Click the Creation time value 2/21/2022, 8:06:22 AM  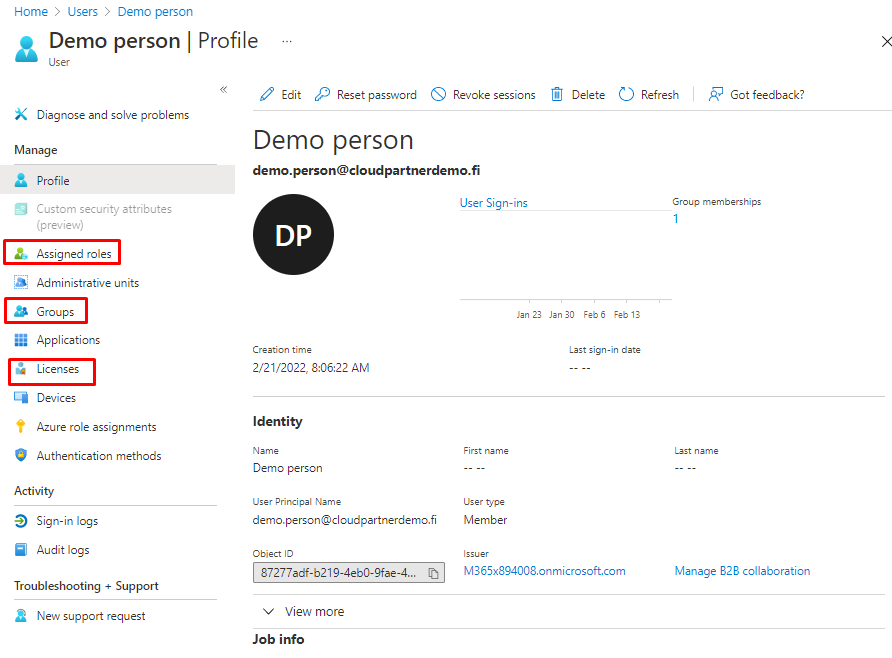click(311, 367)
